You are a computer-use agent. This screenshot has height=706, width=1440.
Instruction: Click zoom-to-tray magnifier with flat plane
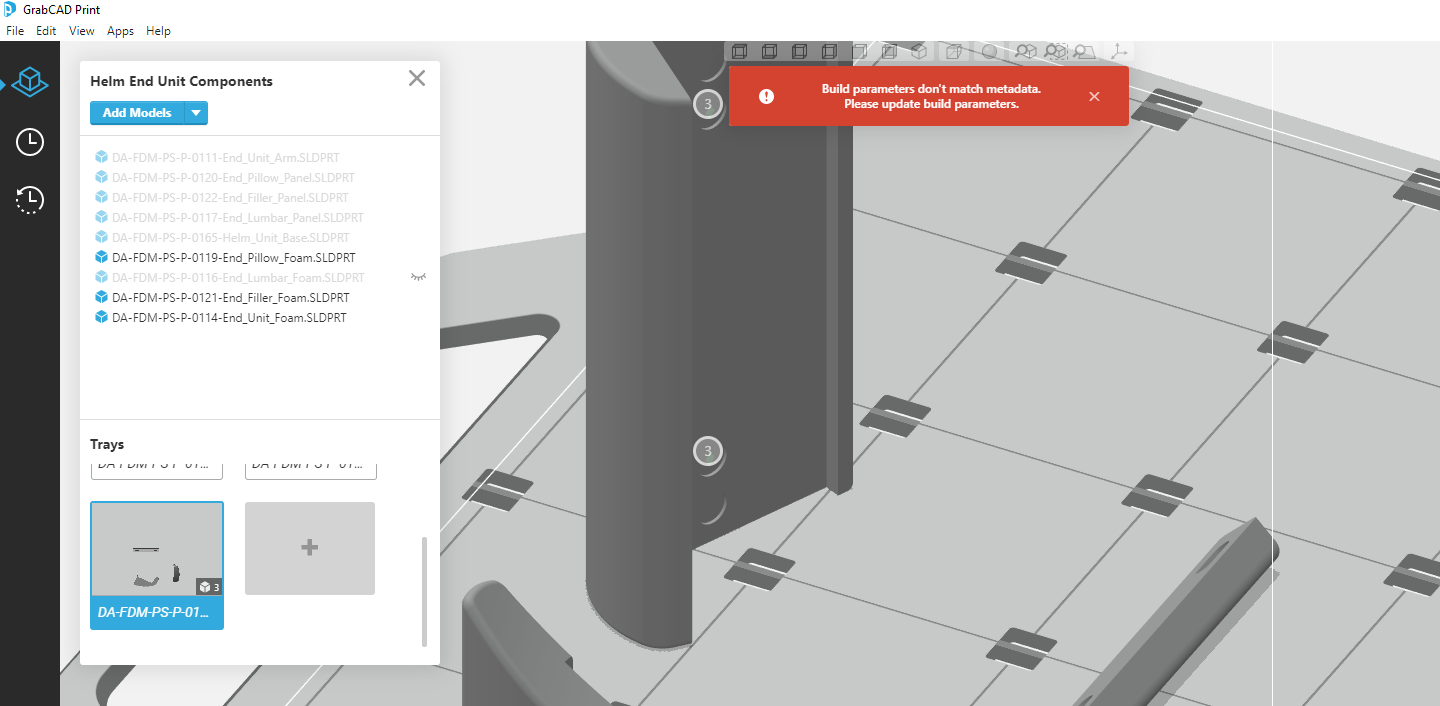[x=1084, y=51]
